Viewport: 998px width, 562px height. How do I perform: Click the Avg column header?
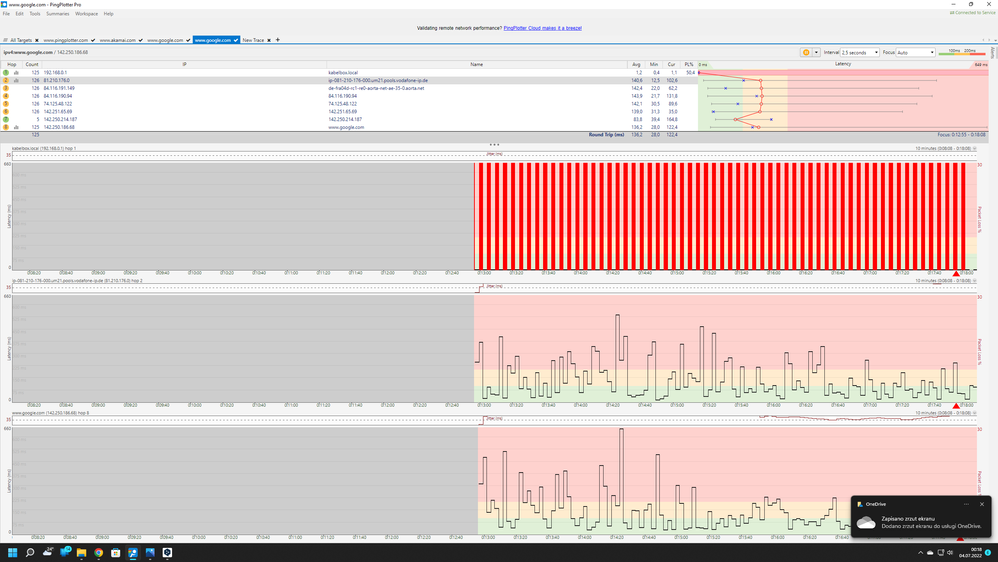click(x=637, y=64)
